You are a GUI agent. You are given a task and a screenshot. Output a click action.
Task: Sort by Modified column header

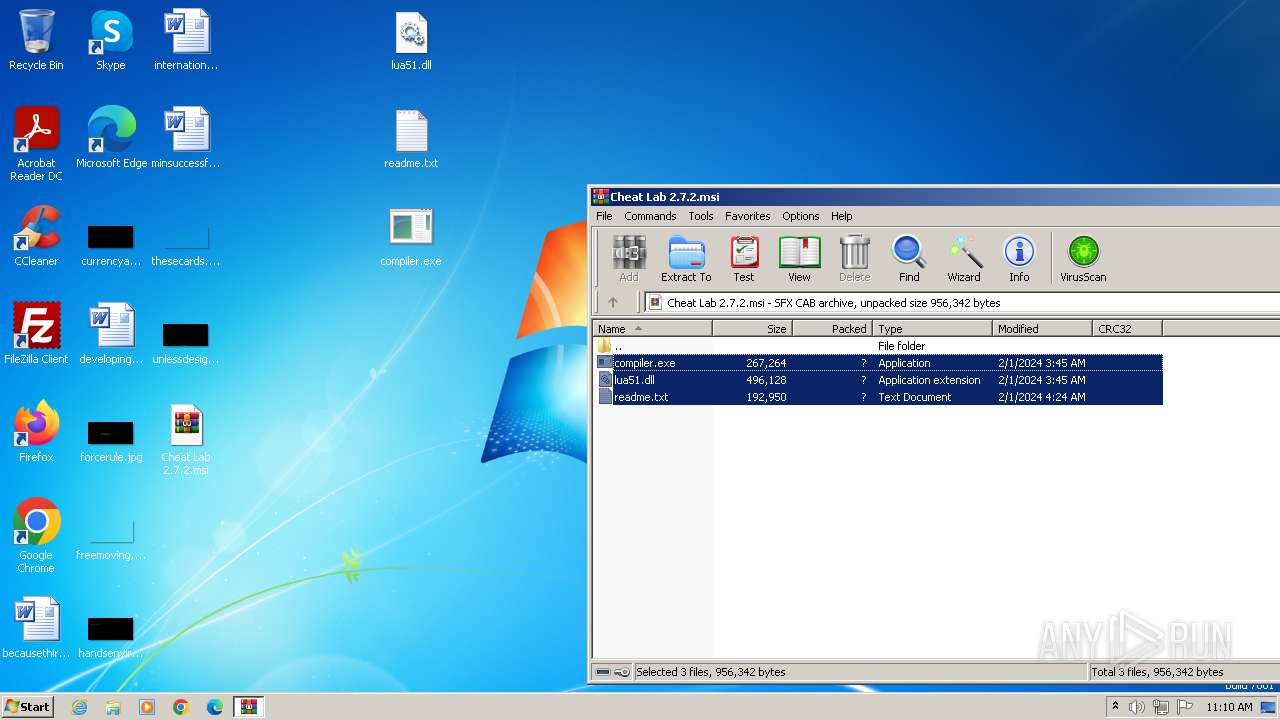(x=1042, y=328)
